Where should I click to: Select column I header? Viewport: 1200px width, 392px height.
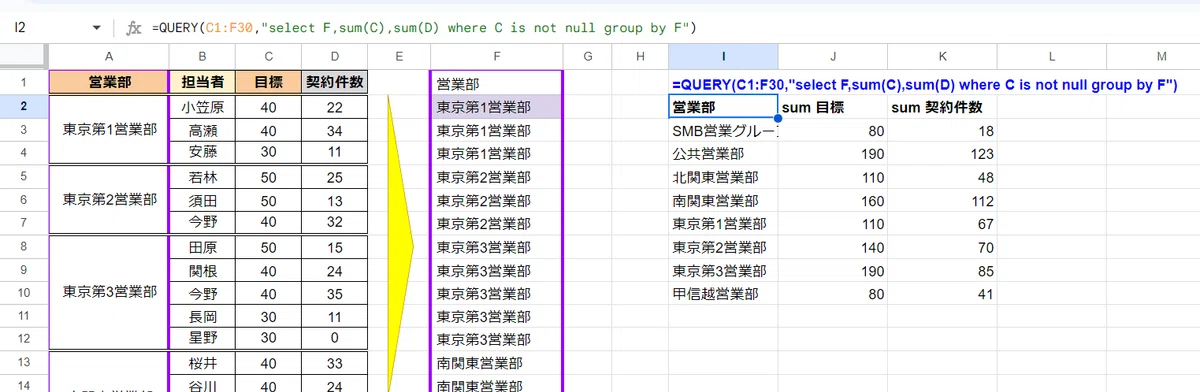coord(723,57)
